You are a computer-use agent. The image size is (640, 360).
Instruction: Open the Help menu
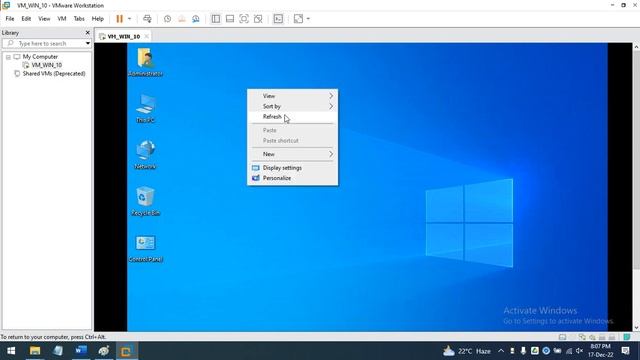tap(98, 19)
